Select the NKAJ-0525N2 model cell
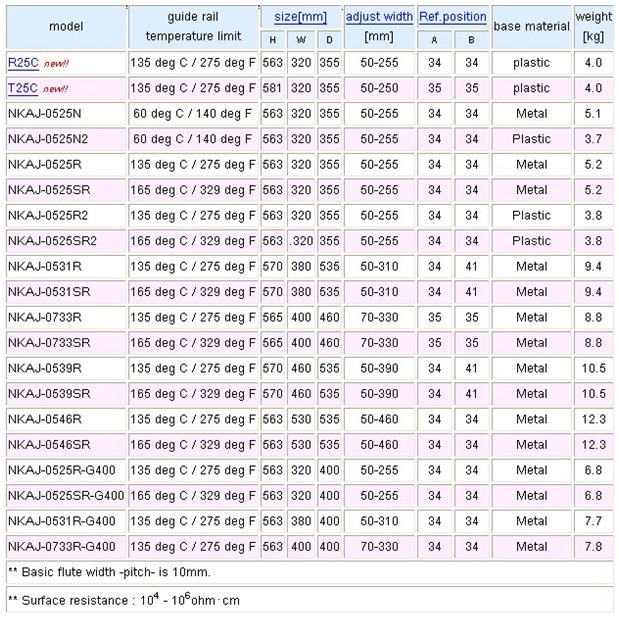The image size is (619, 617). click(x=66, y=139)
